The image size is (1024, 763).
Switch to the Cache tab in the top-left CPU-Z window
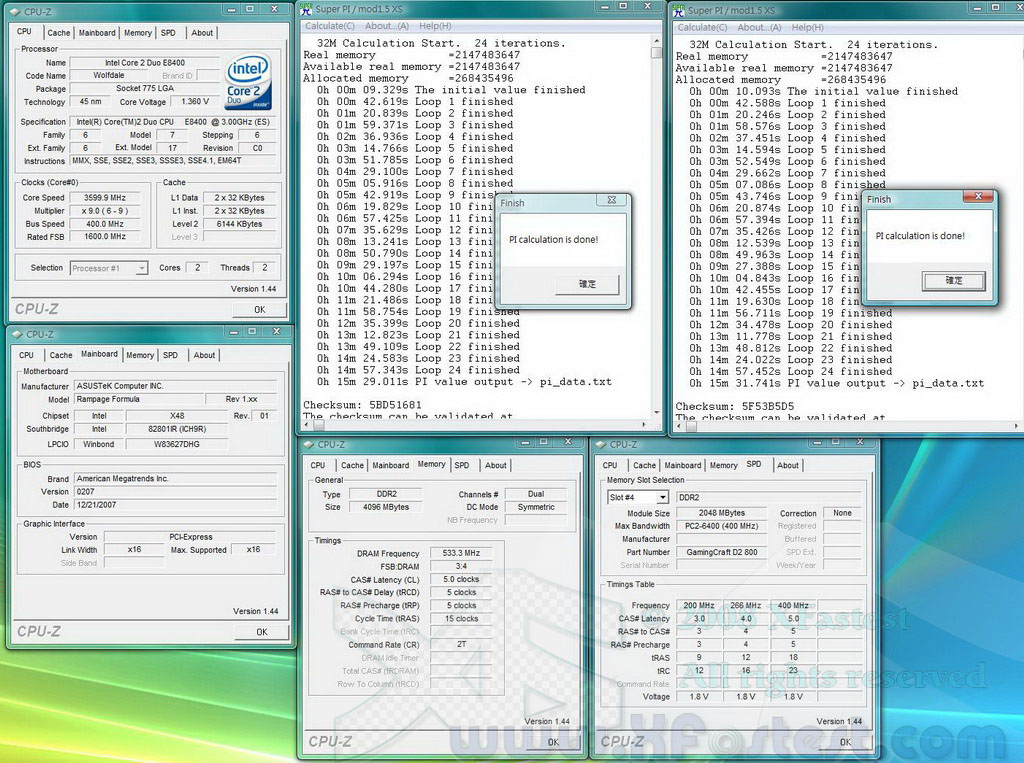coord(59,32)
